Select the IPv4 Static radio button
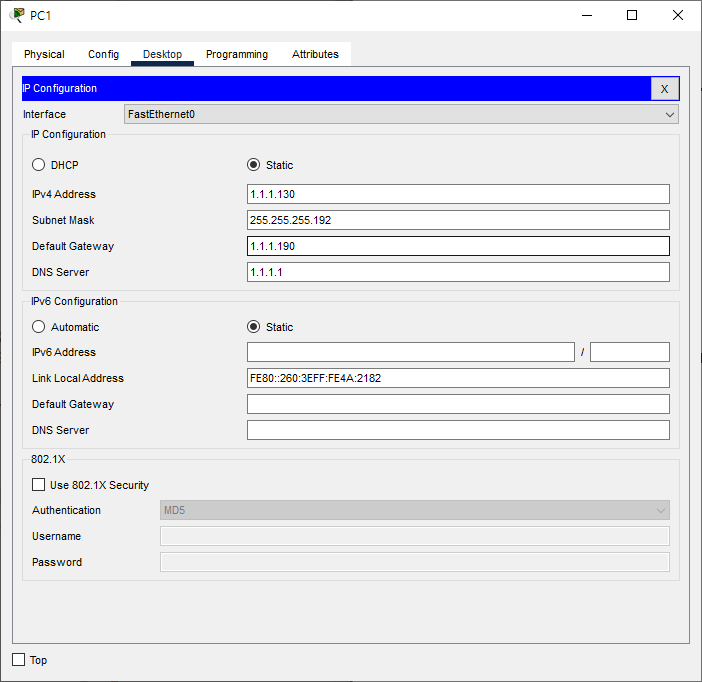The height and width of the screenshot is (682, 702). pos(253,165)
